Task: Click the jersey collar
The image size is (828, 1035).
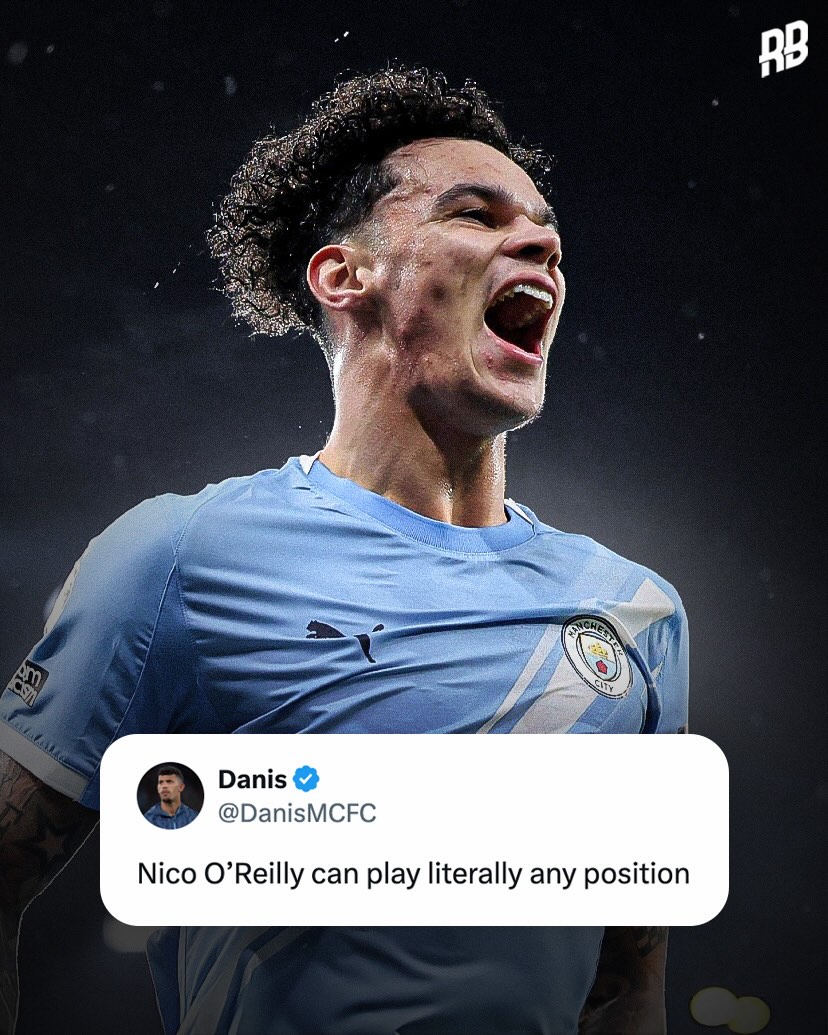Action: point(423,515)
